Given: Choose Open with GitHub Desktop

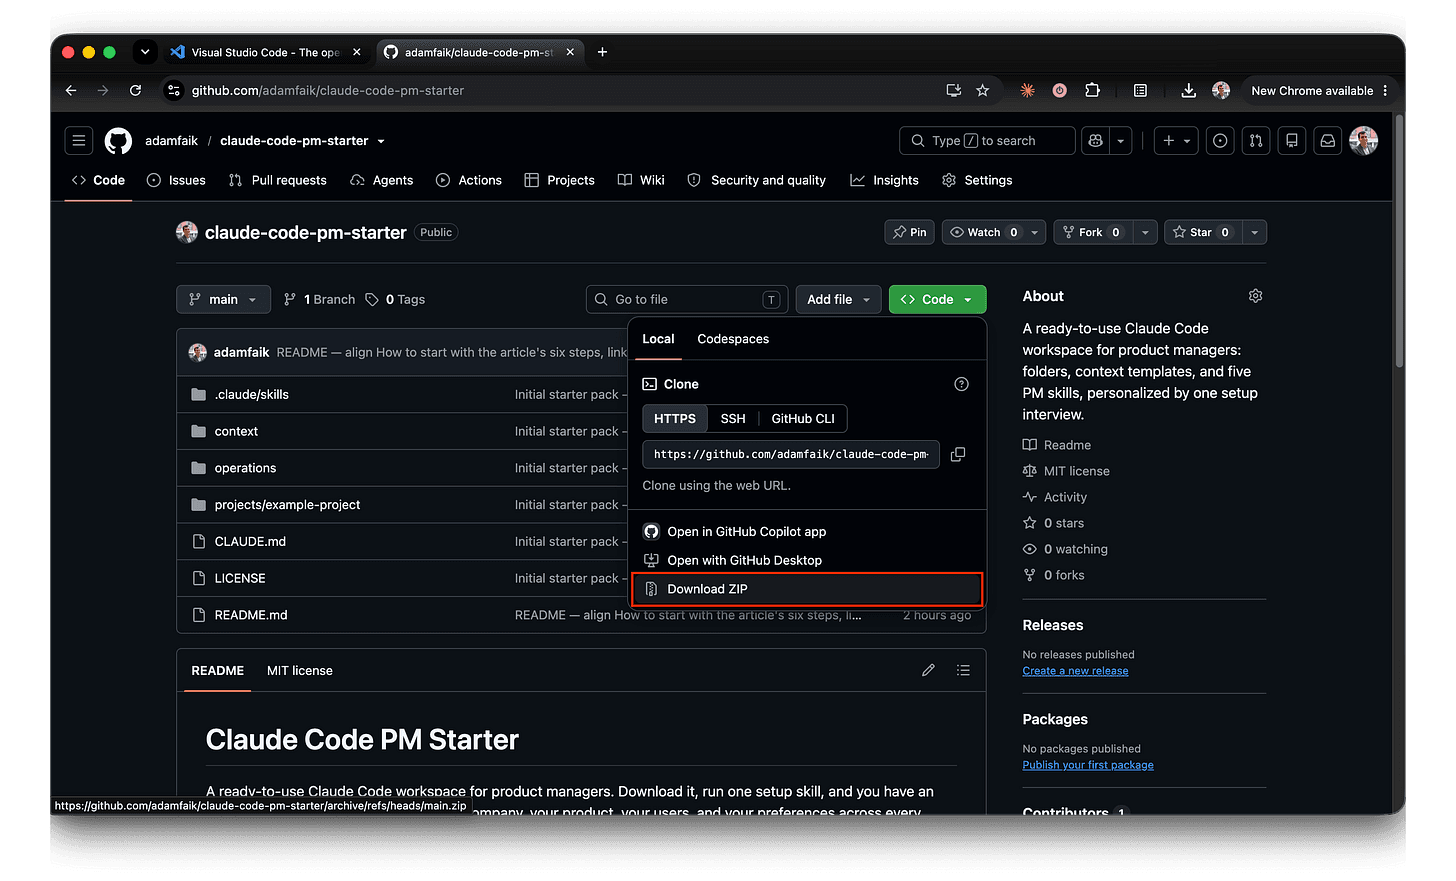Looking at the screenshot, I should coord(807,560).
